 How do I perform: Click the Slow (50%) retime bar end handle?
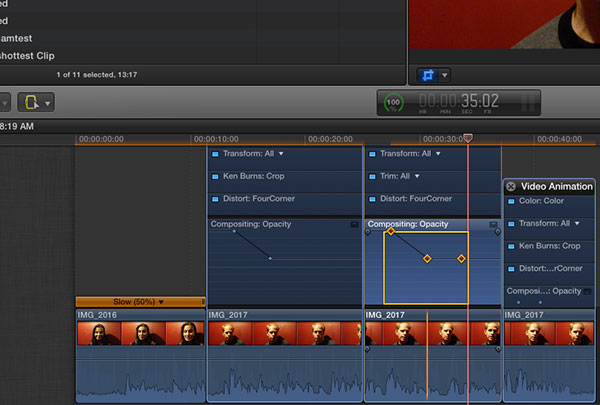(x=203, y=302)
